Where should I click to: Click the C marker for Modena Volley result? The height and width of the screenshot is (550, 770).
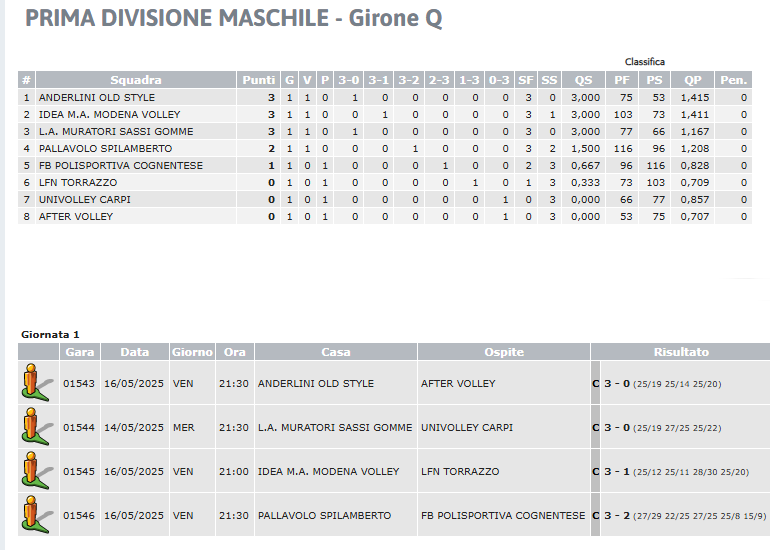tap(596, 471)
